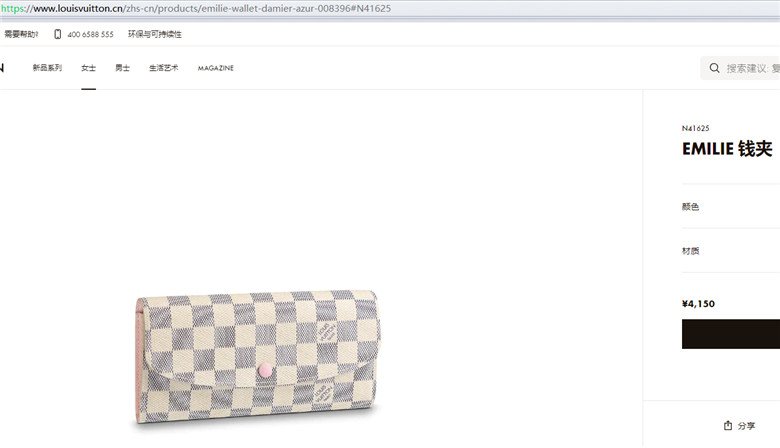Image resolution: width=780 pixels, height=448 pixels.
Task: Click the price ¥4,150
Action: click(698, 304)
